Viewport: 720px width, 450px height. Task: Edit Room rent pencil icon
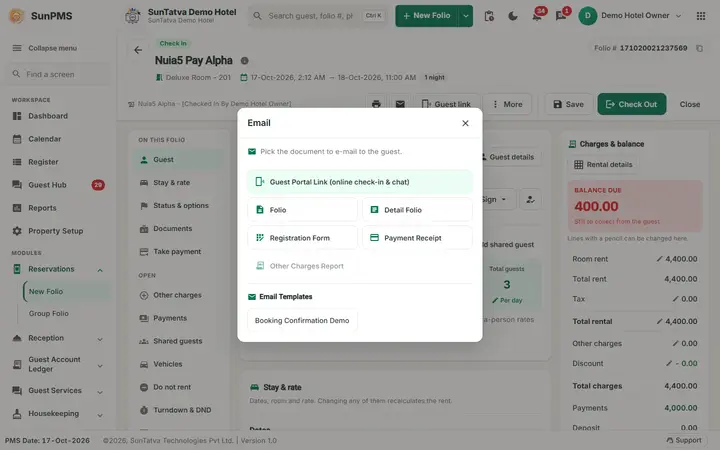659,259
